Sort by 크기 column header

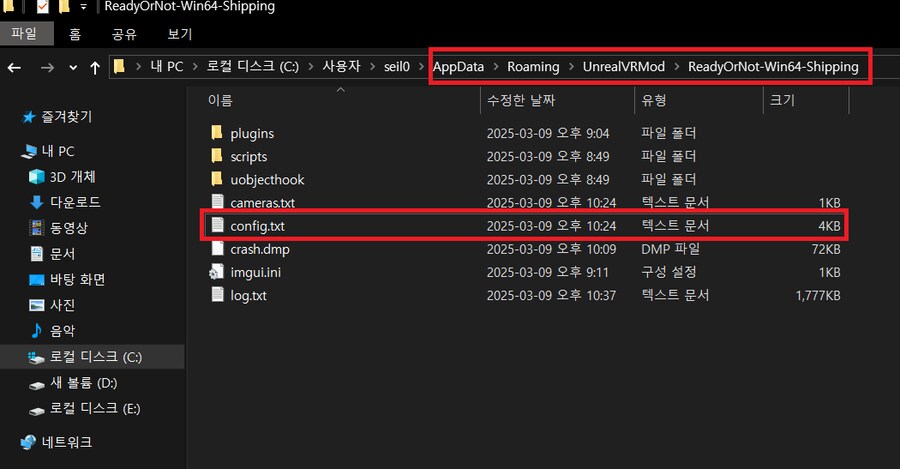(782, 100)
